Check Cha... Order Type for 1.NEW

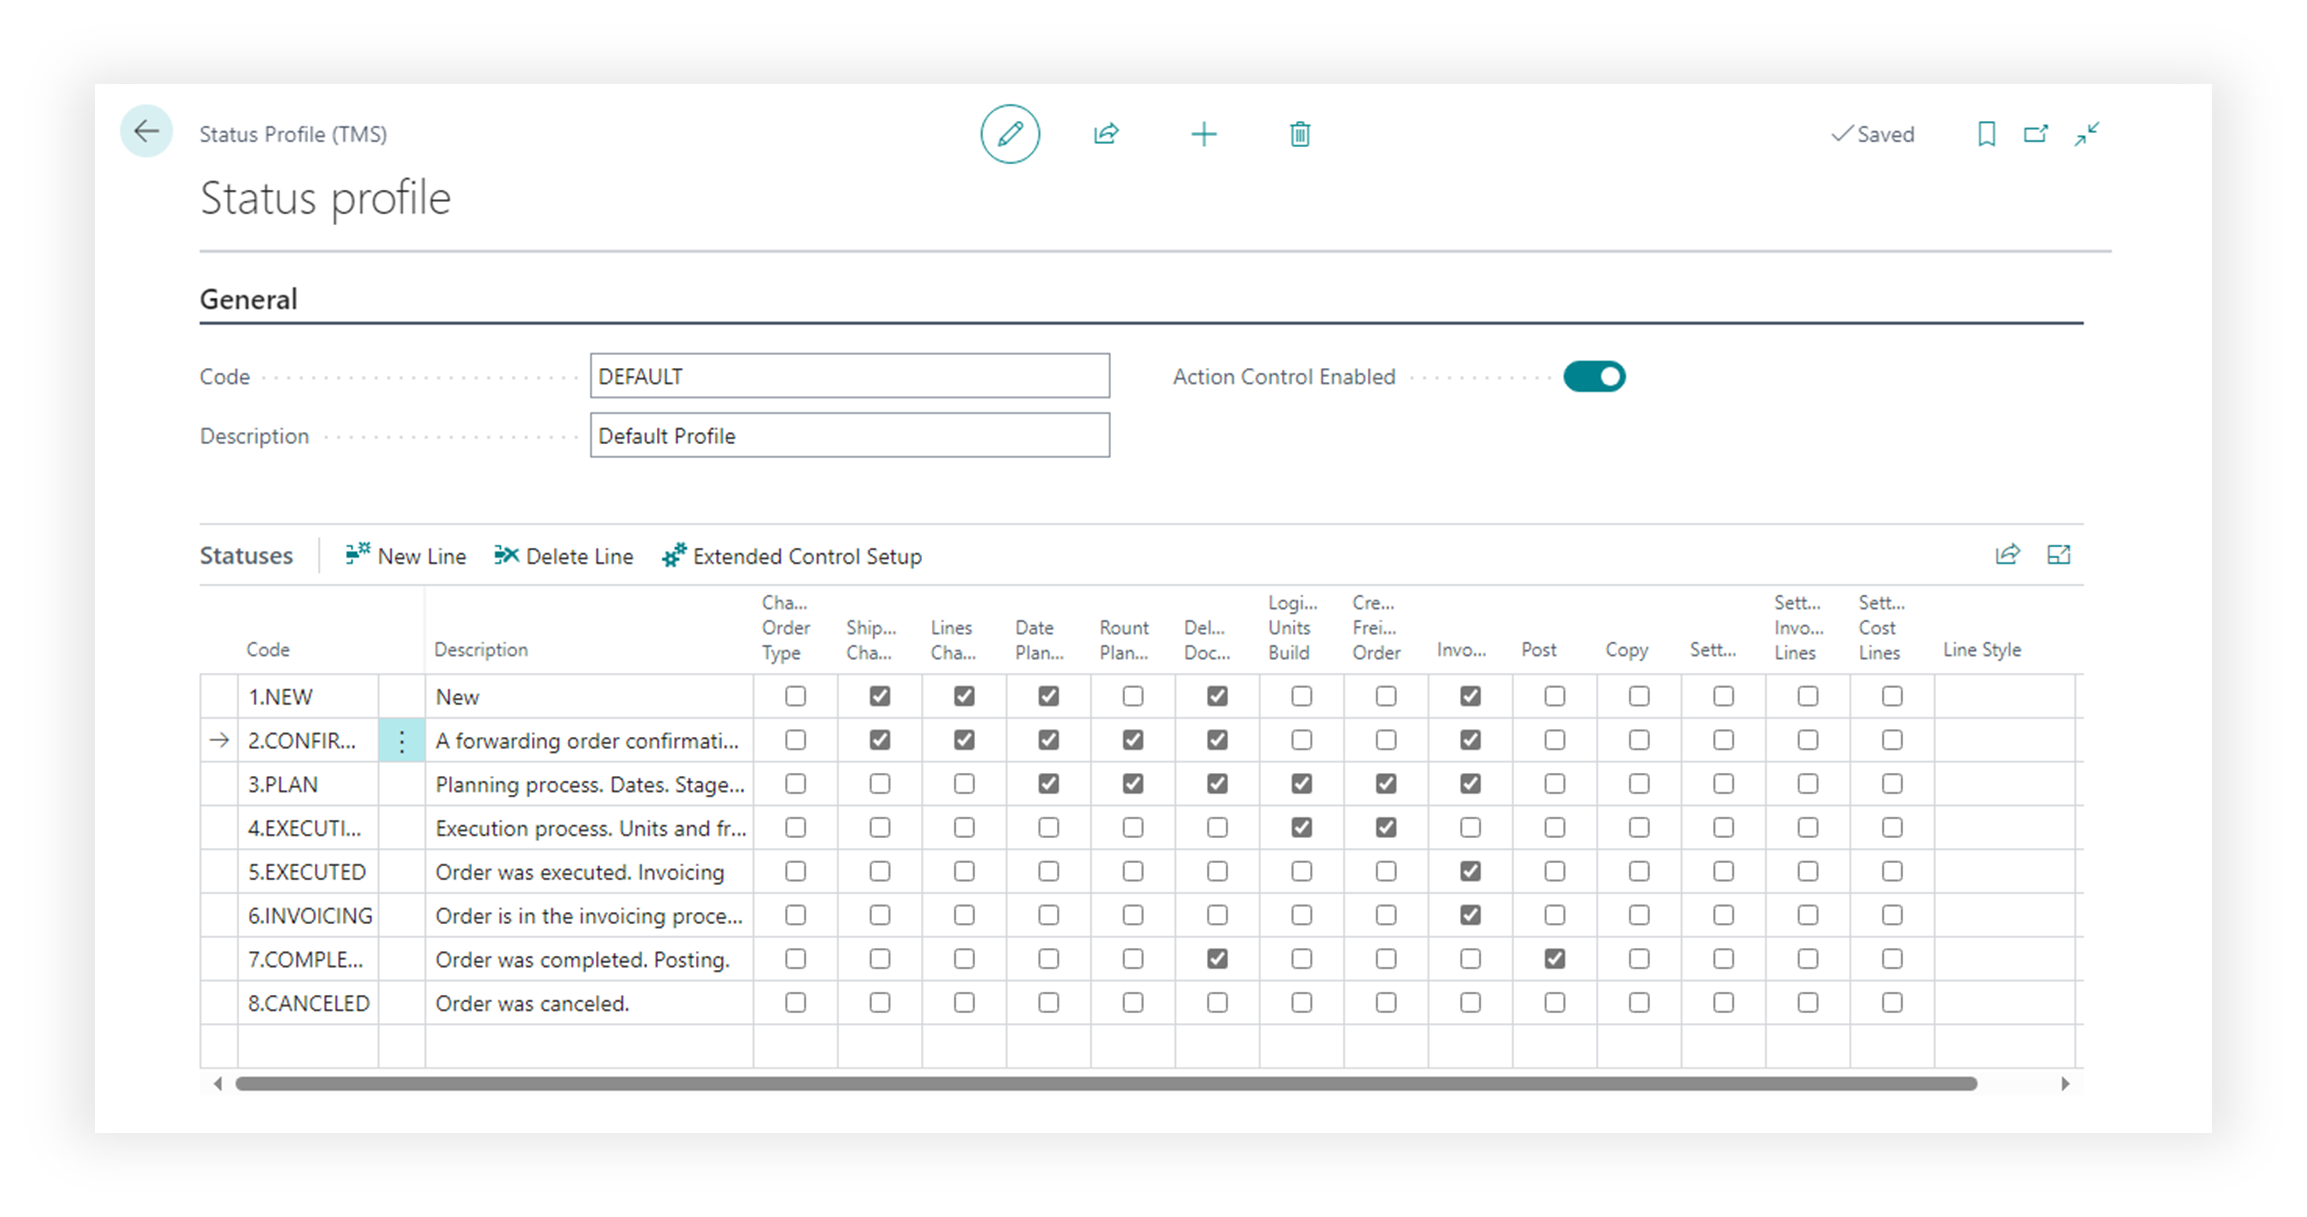[x=795, y=696]
